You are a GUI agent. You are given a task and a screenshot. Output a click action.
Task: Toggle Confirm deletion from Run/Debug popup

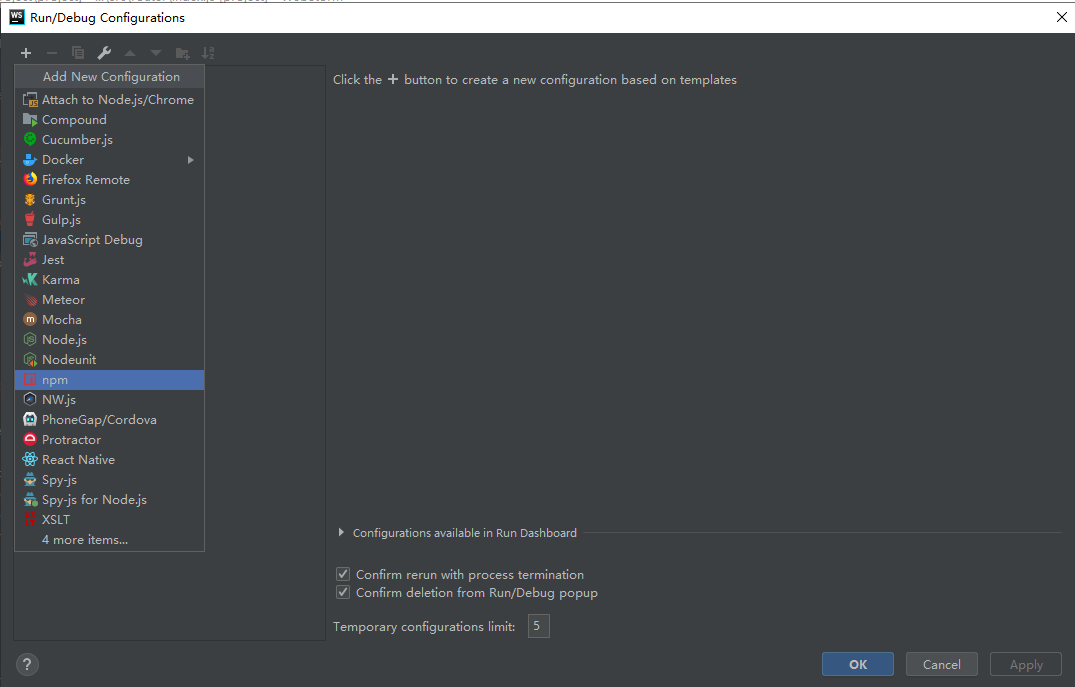pyautogui.click(x=343, y=592)
